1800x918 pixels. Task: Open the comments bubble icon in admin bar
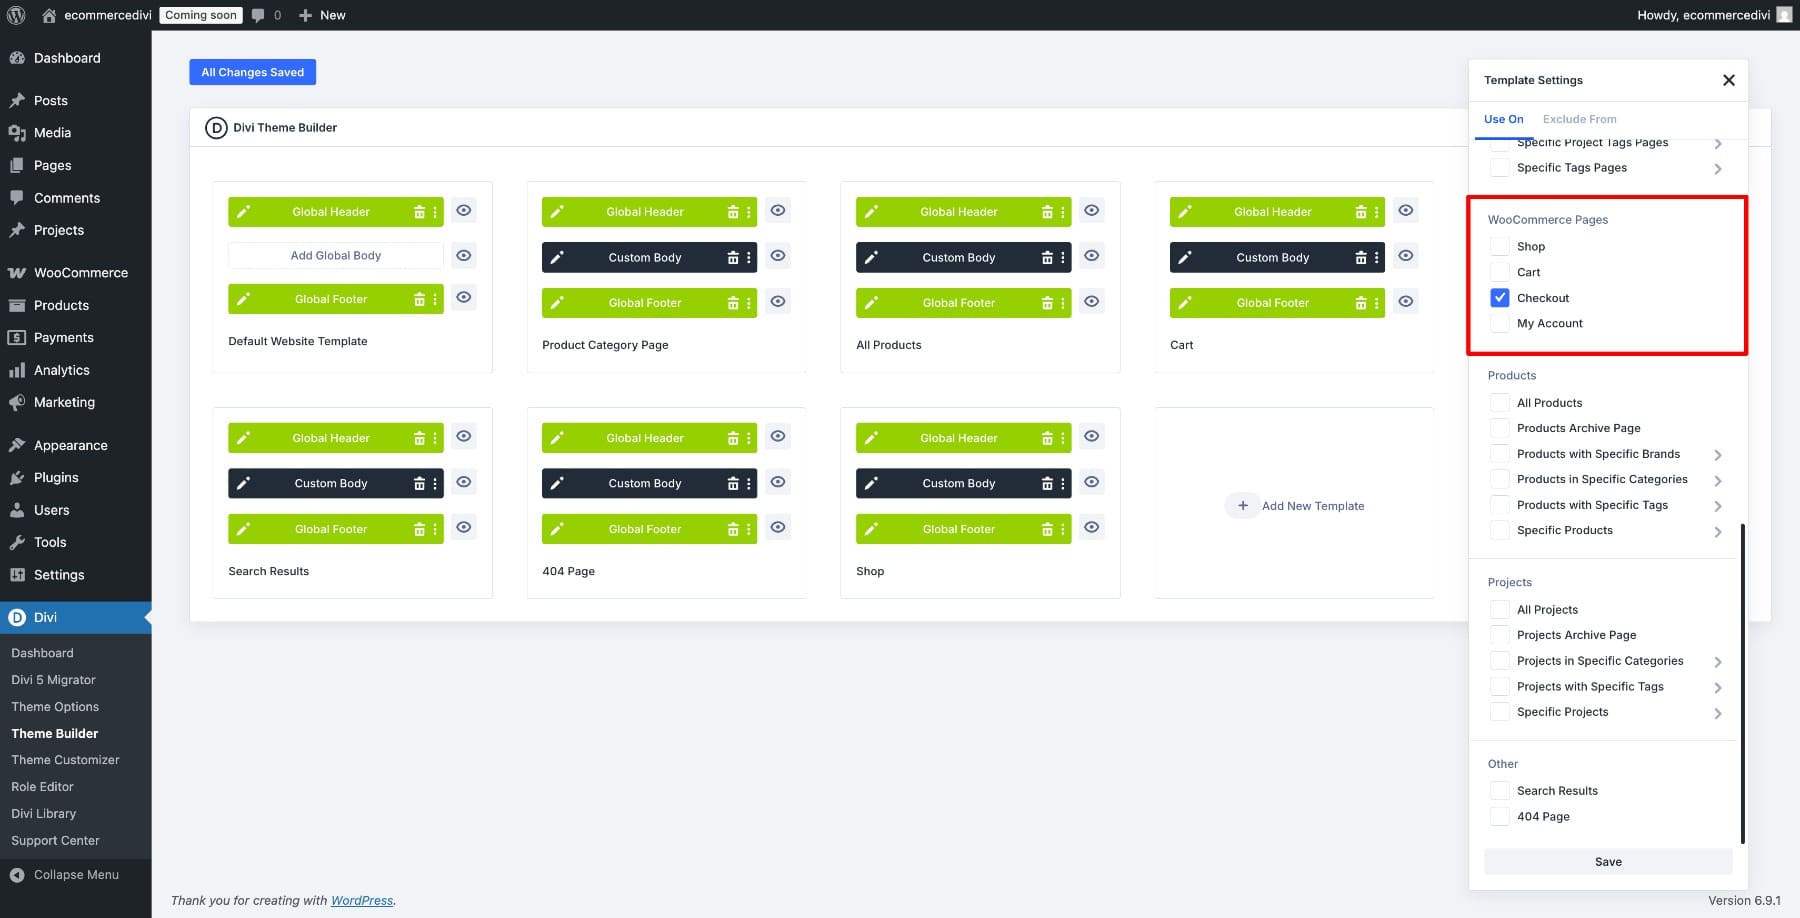[259, 15]
